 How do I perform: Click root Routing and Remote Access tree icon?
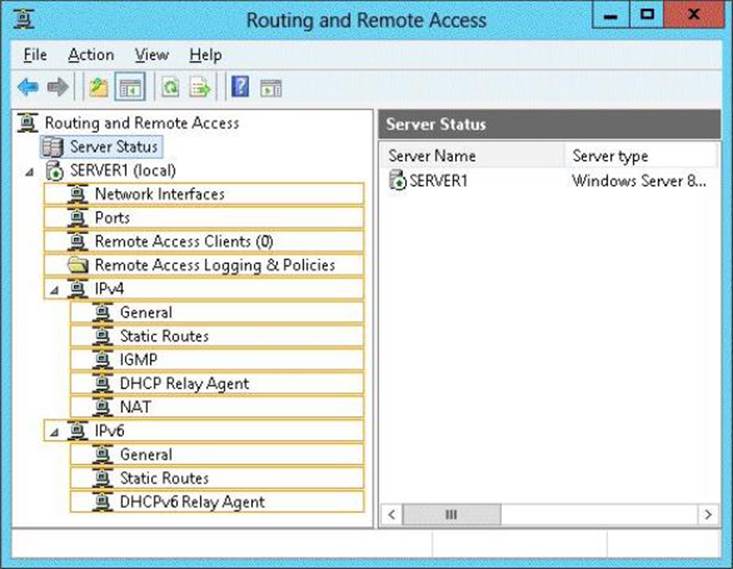[x=28, y=123]
